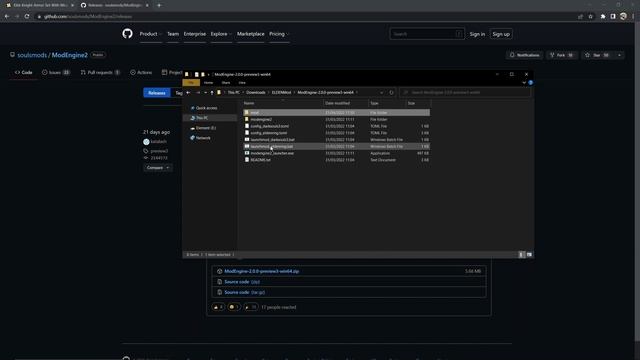Viewport: 640px width, 360px height.
Task: Expand the Explorer ribbon chevron
Action: (x=524, y=83)
